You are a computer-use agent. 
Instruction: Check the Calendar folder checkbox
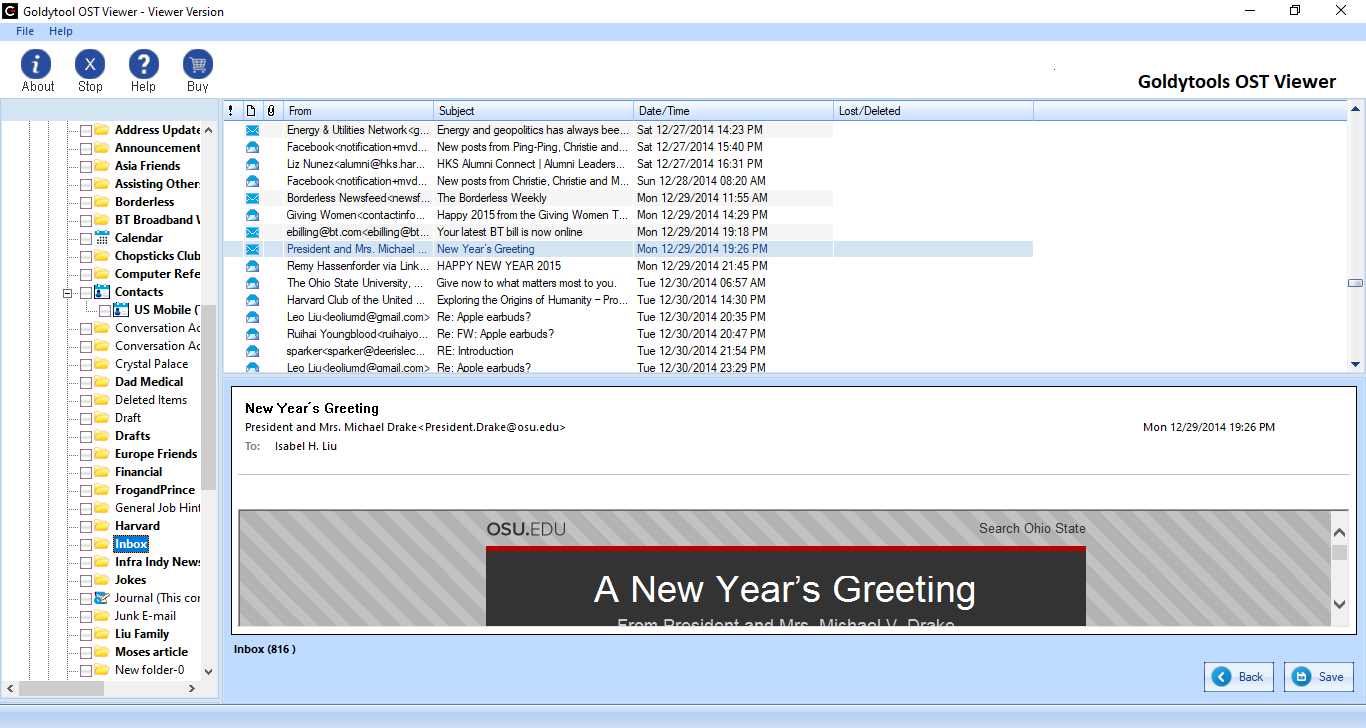[x=86, y=239]
